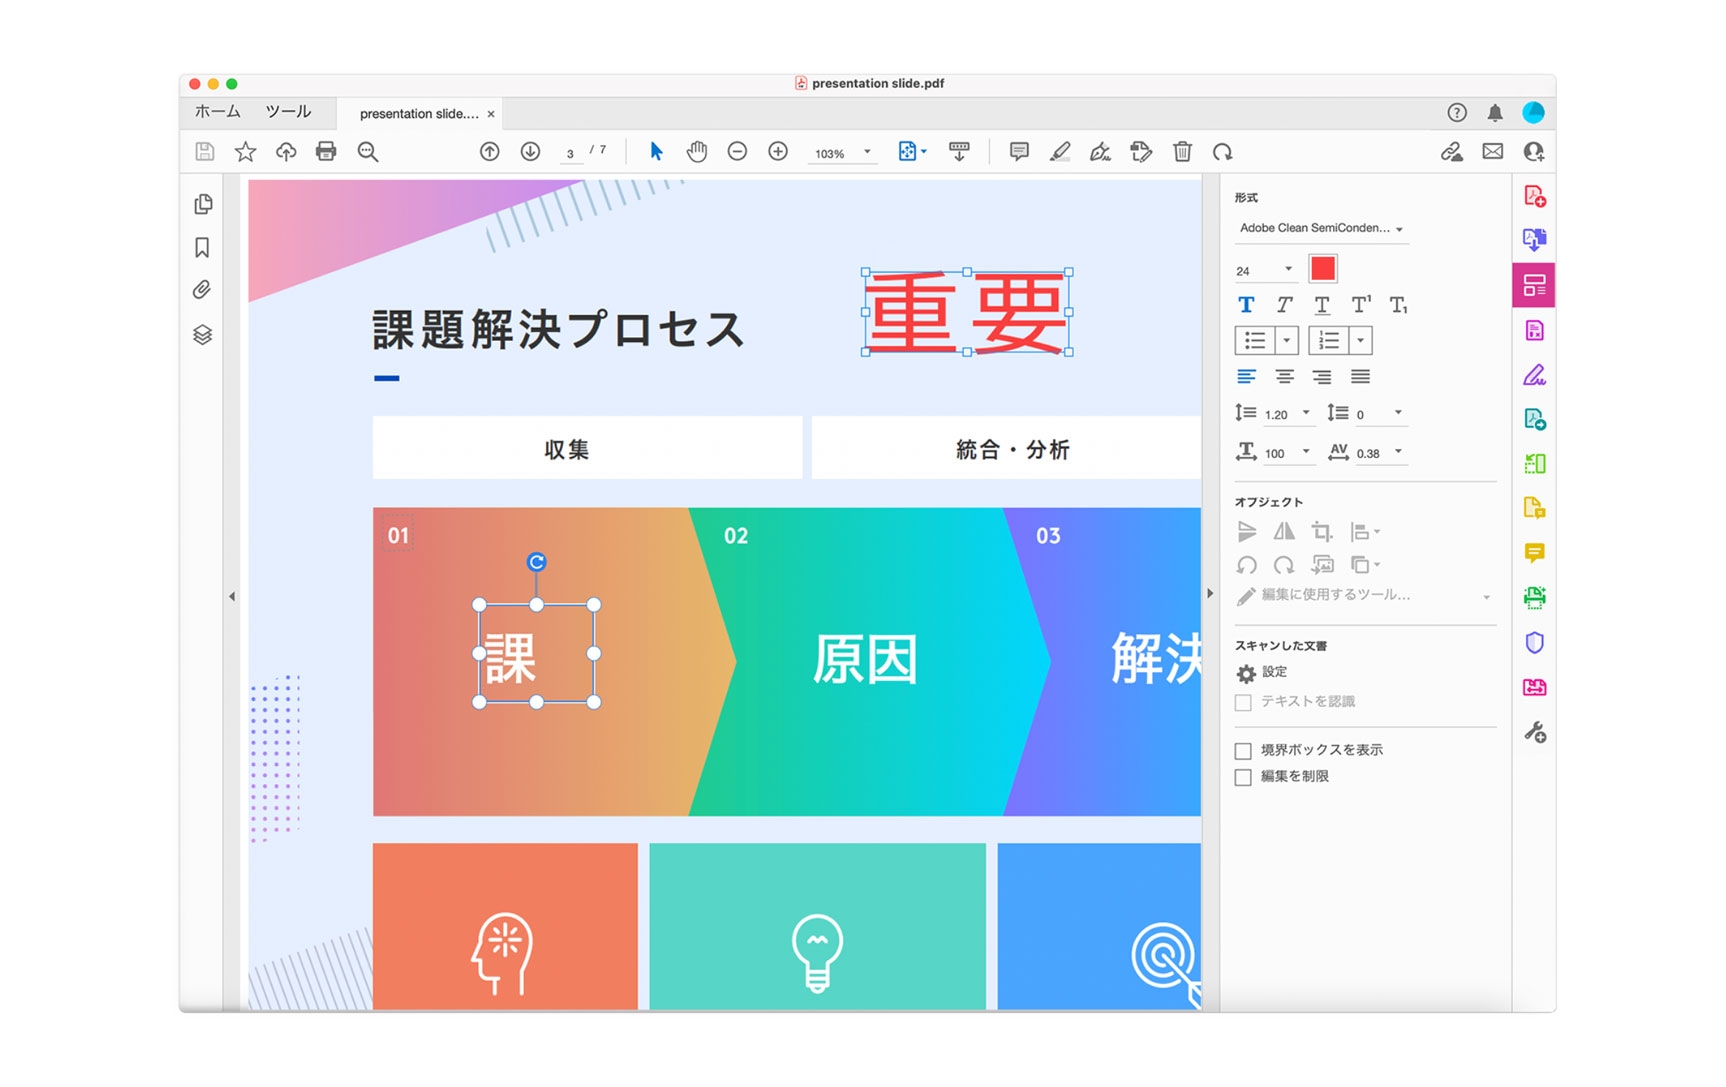Click the page number field

[570, 153]
